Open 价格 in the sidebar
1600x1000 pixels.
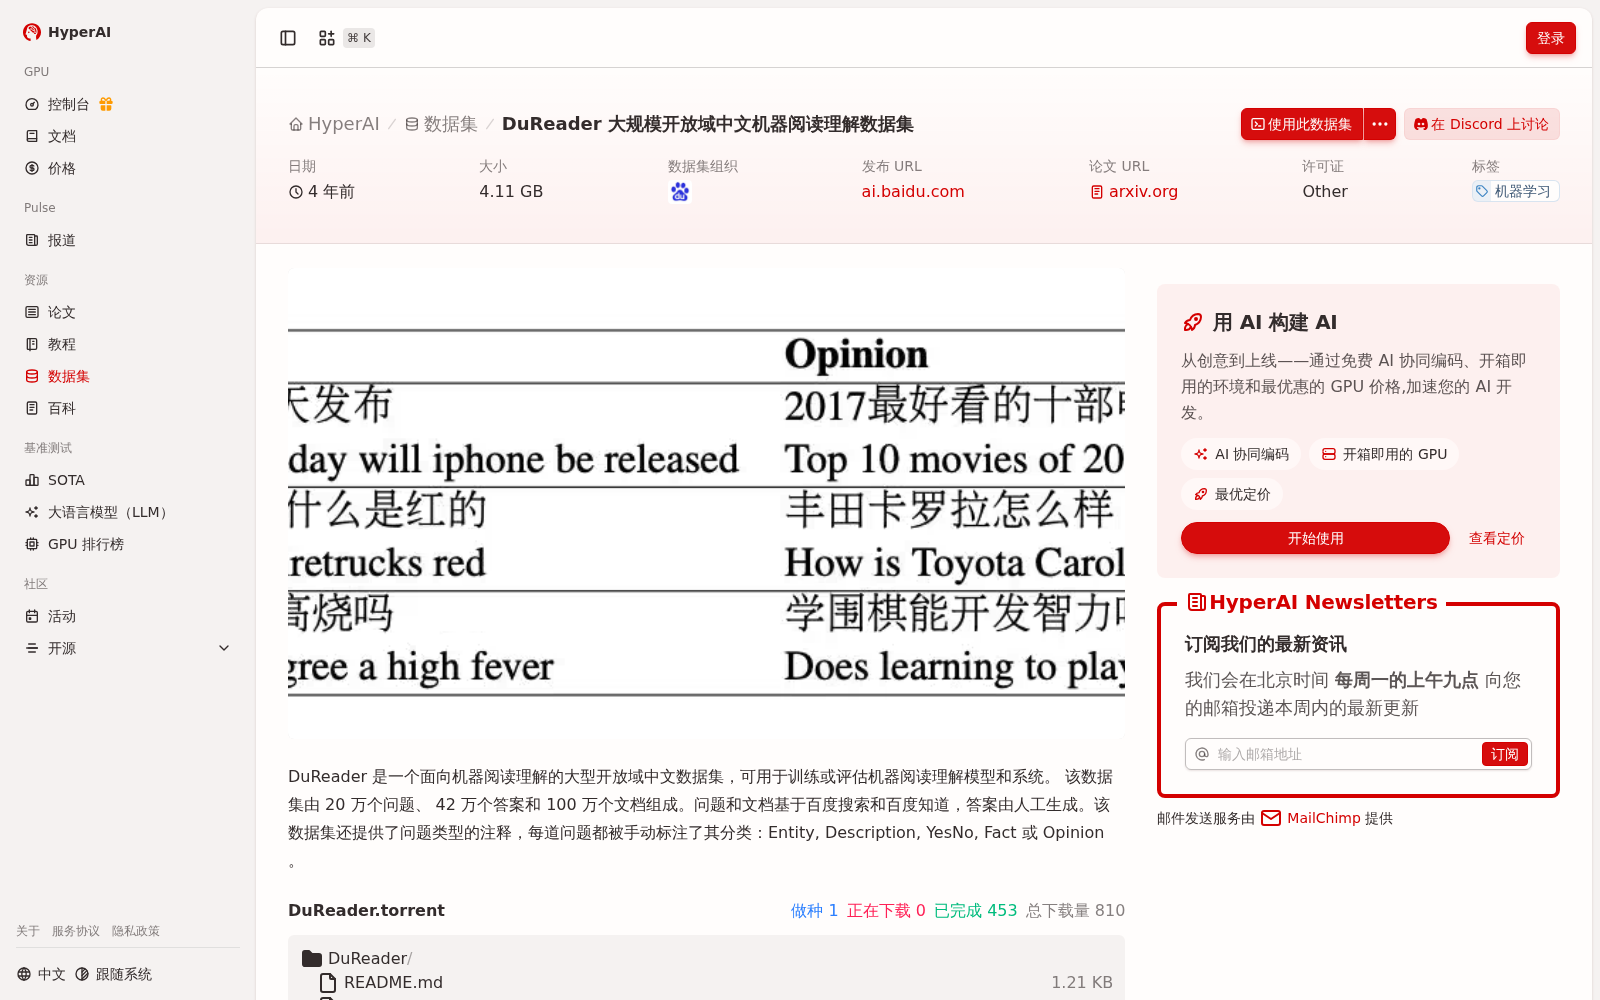128,168
